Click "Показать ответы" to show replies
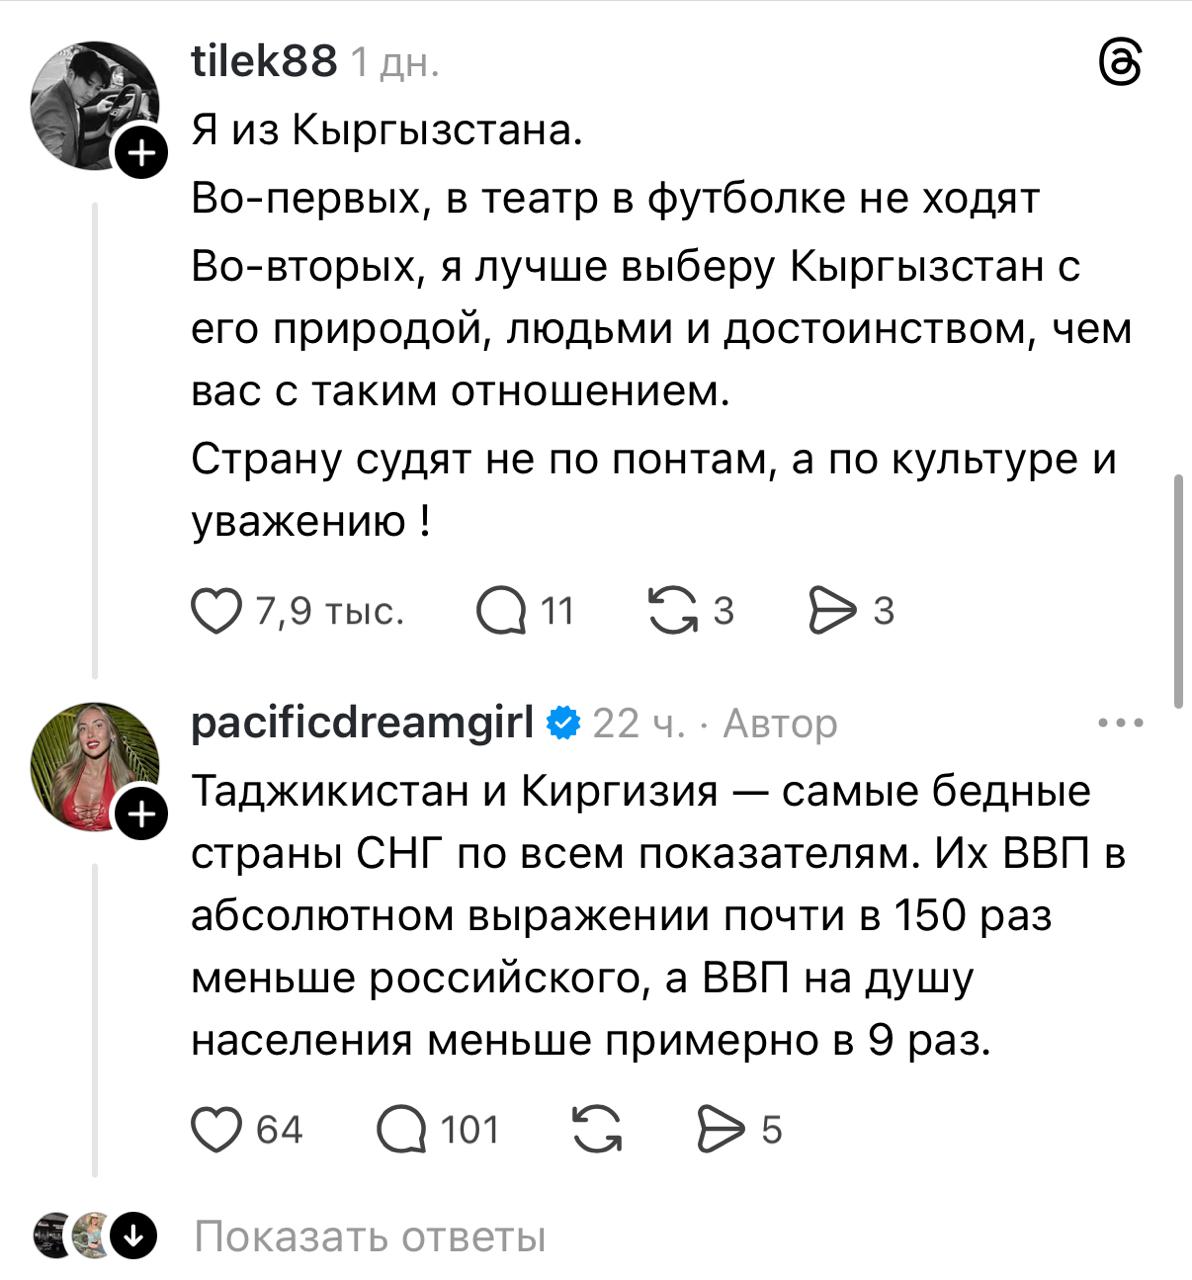Screen dimensions: 1192x1280 coord(370,1237)
